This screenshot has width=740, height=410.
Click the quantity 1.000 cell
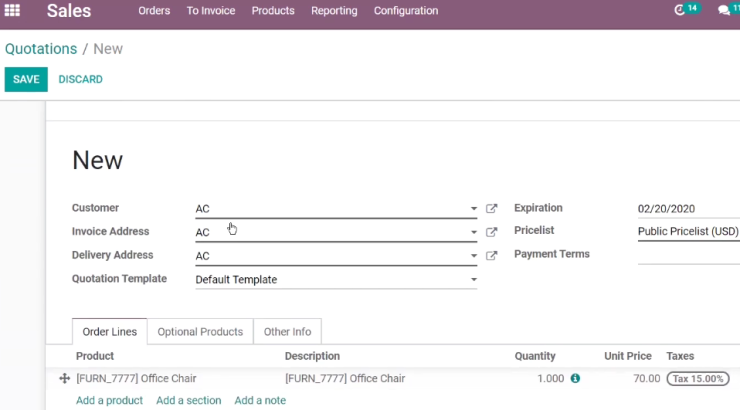click(550, 378)
